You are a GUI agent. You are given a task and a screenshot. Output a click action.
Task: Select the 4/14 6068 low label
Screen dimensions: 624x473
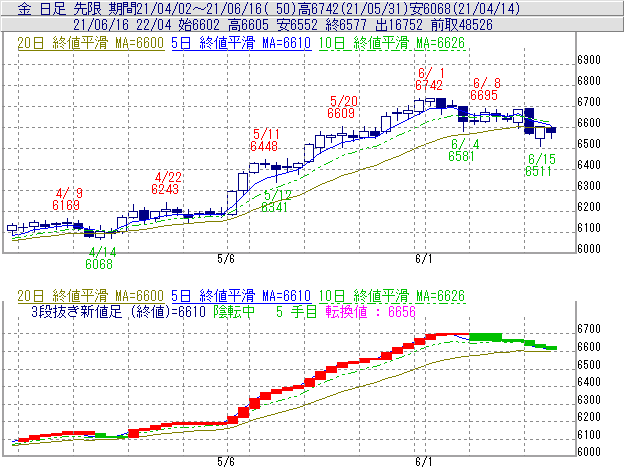tap(100, 258)
